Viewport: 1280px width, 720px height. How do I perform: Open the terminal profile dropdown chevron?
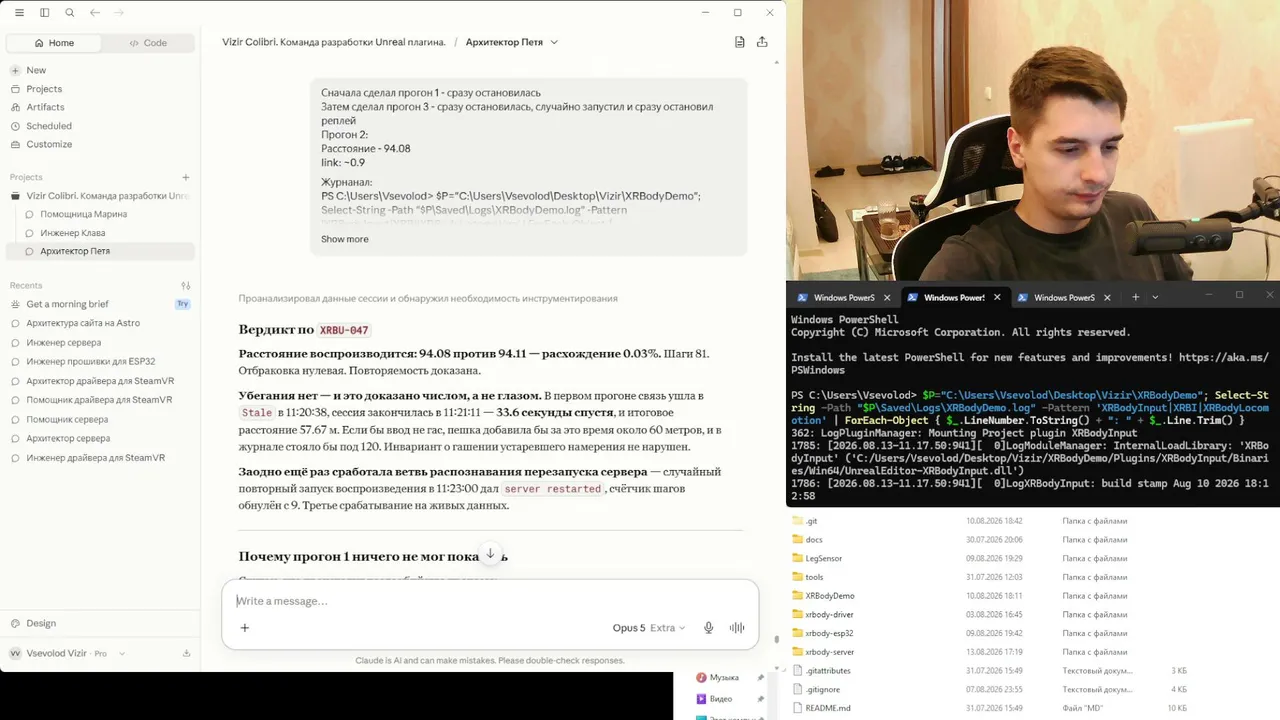1155,297
